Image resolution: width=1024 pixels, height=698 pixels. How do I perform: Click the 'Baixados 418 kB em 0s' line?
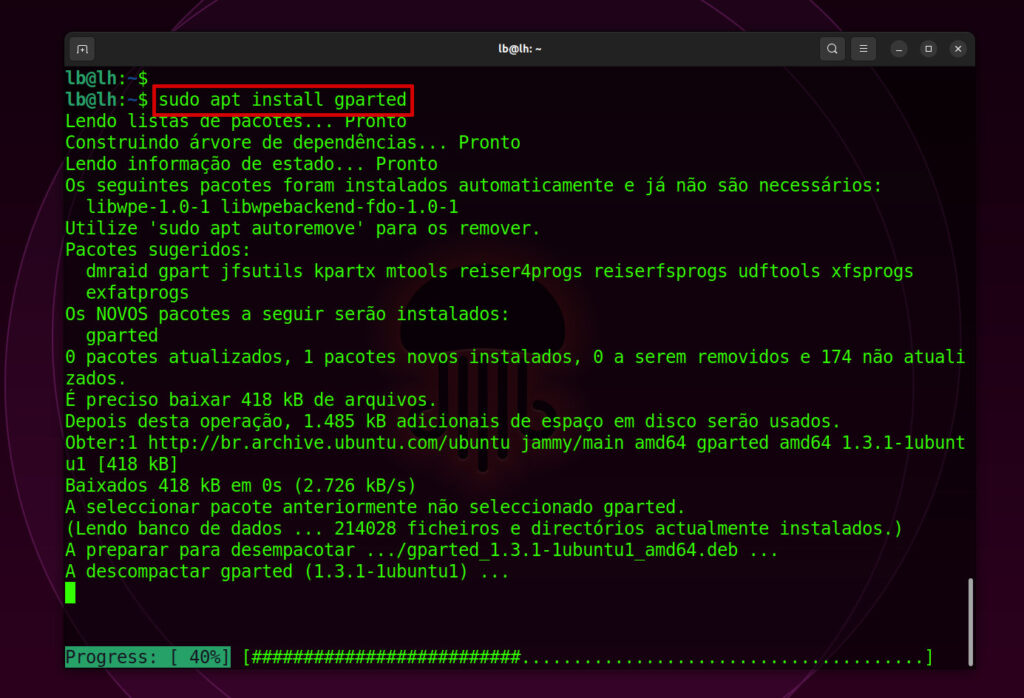tap(241, 486)
